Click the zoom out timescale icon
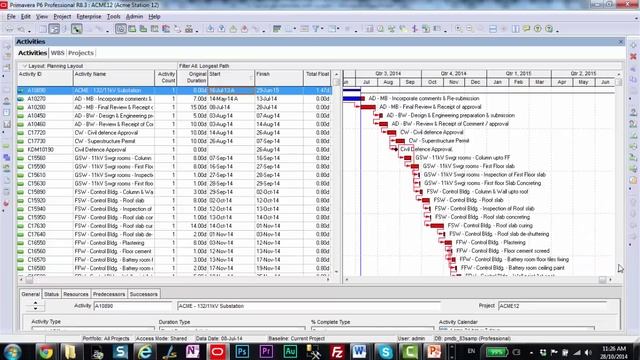The width and height of the screenshot is (640, 360). click(x=469, y=29)
